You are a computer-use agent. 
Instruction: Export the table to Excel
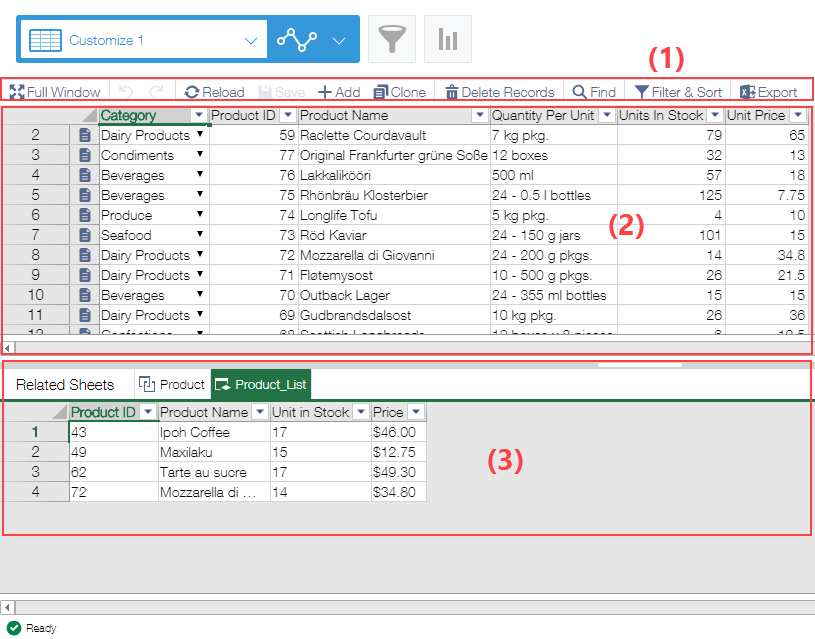pyautogui.click(x=768, y=92)
